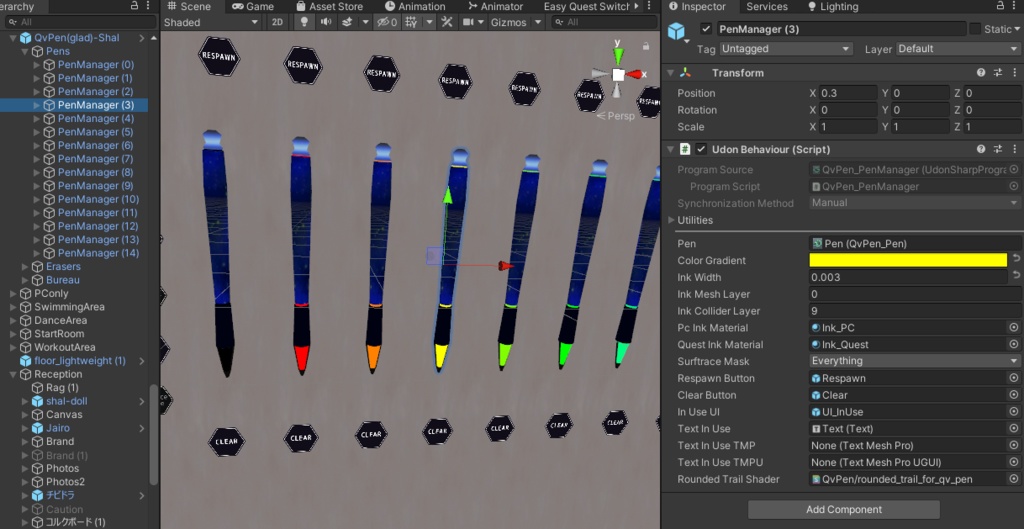The image size is (1024, 529).
Task: Pick object for Text In Use field
Action: pos(1014,429)
